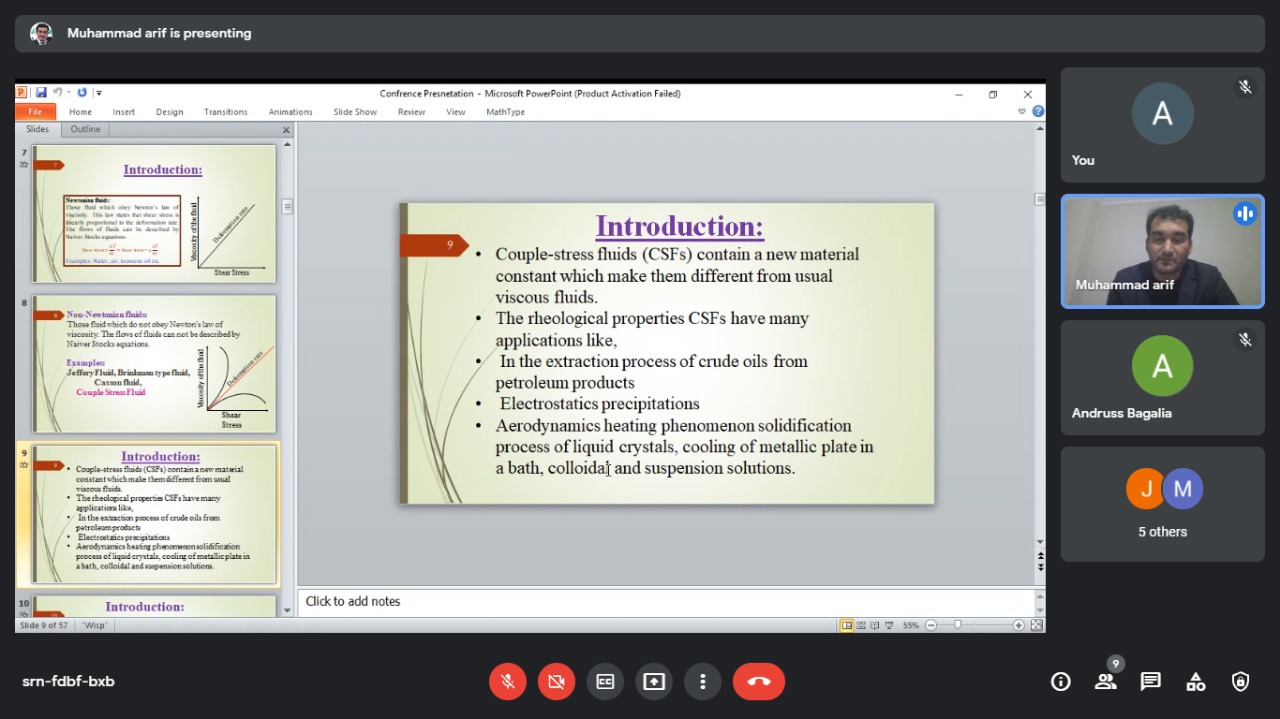Click the Undo arrow in PowerPoint

tap(57, 93)
